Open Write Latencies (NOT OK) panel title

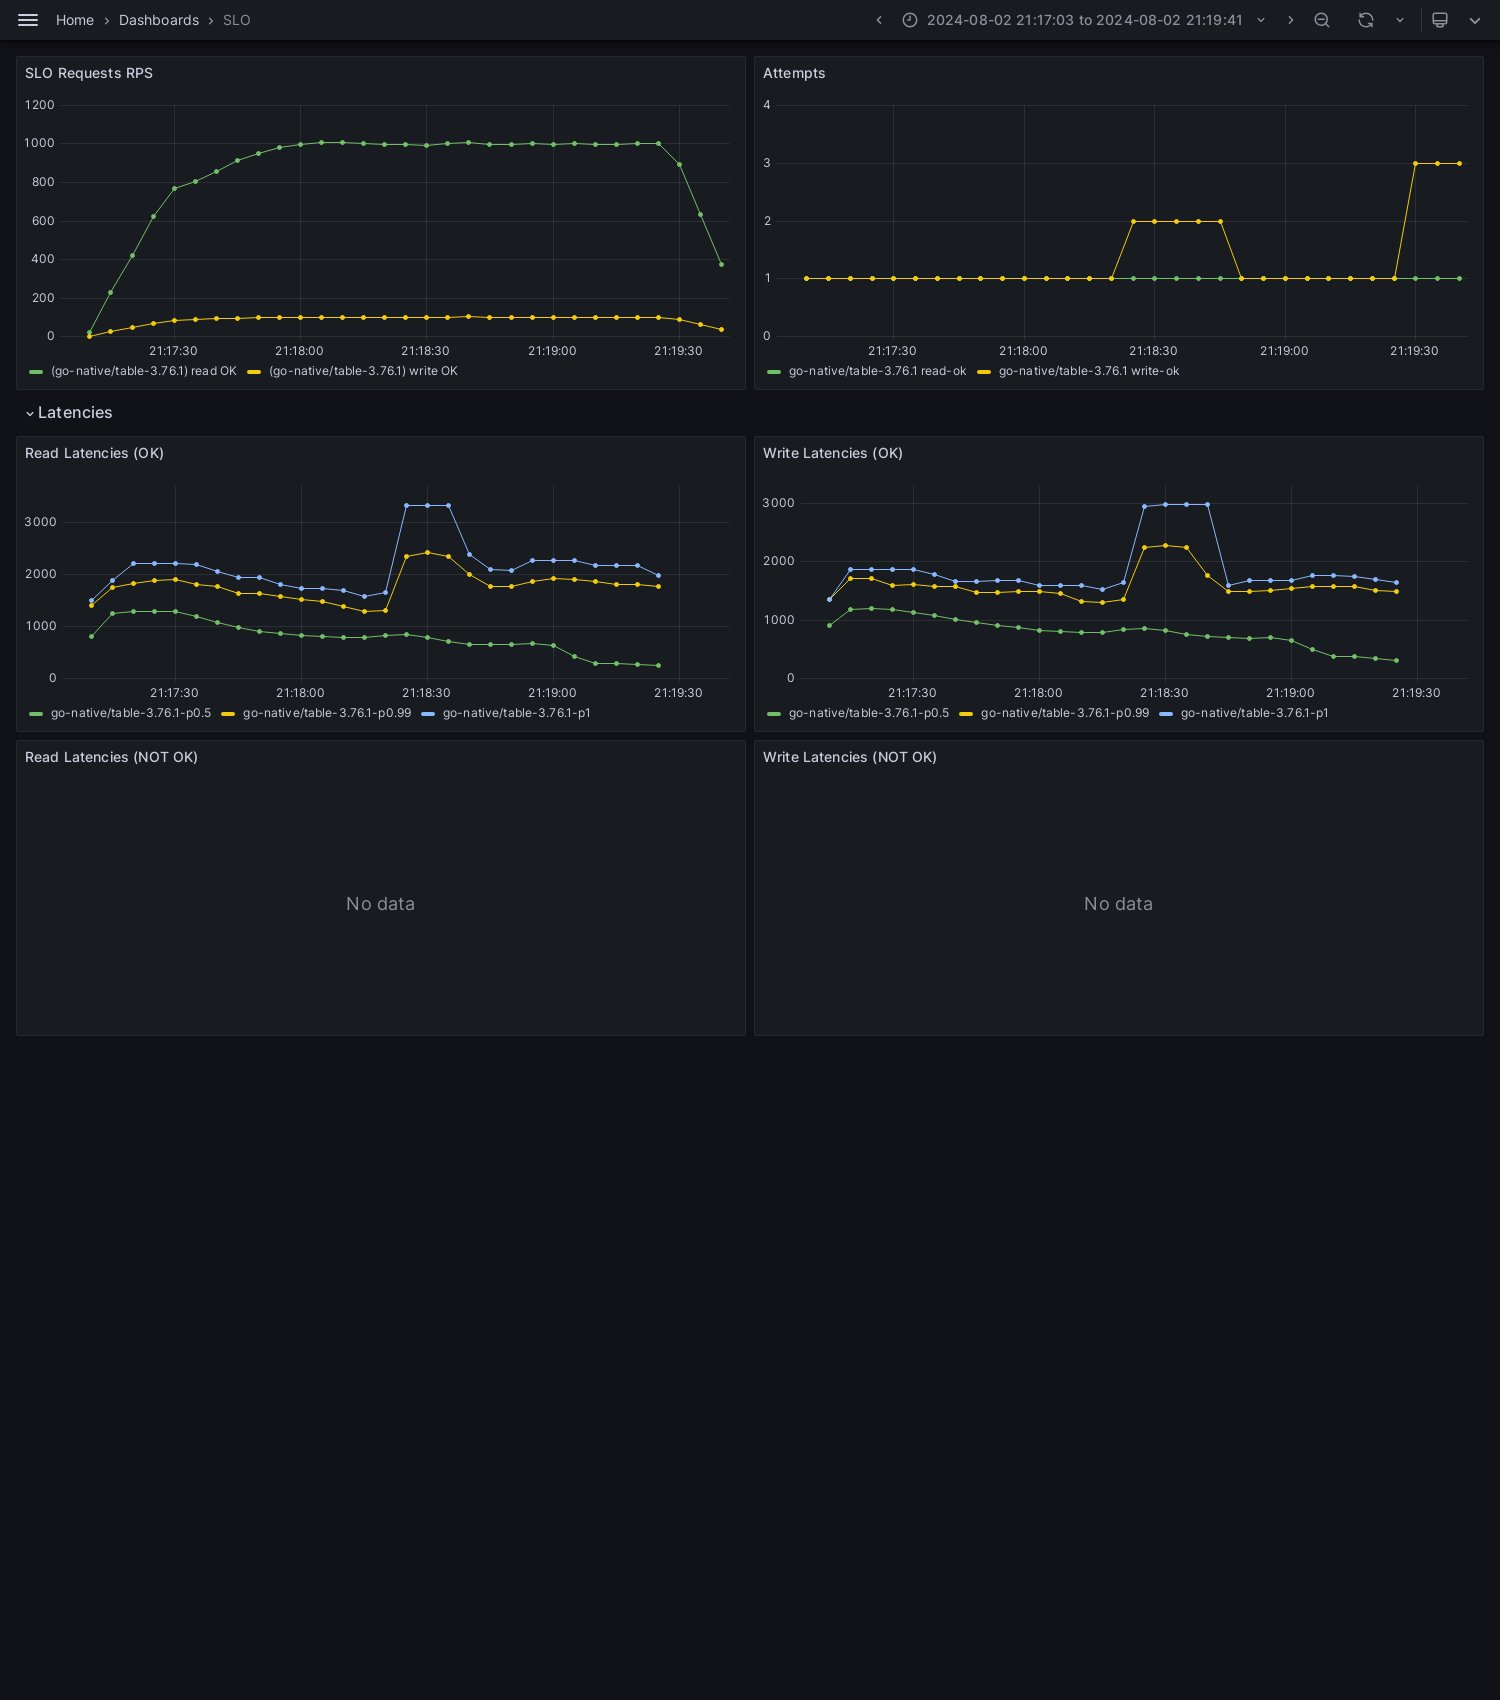point(850,757)
